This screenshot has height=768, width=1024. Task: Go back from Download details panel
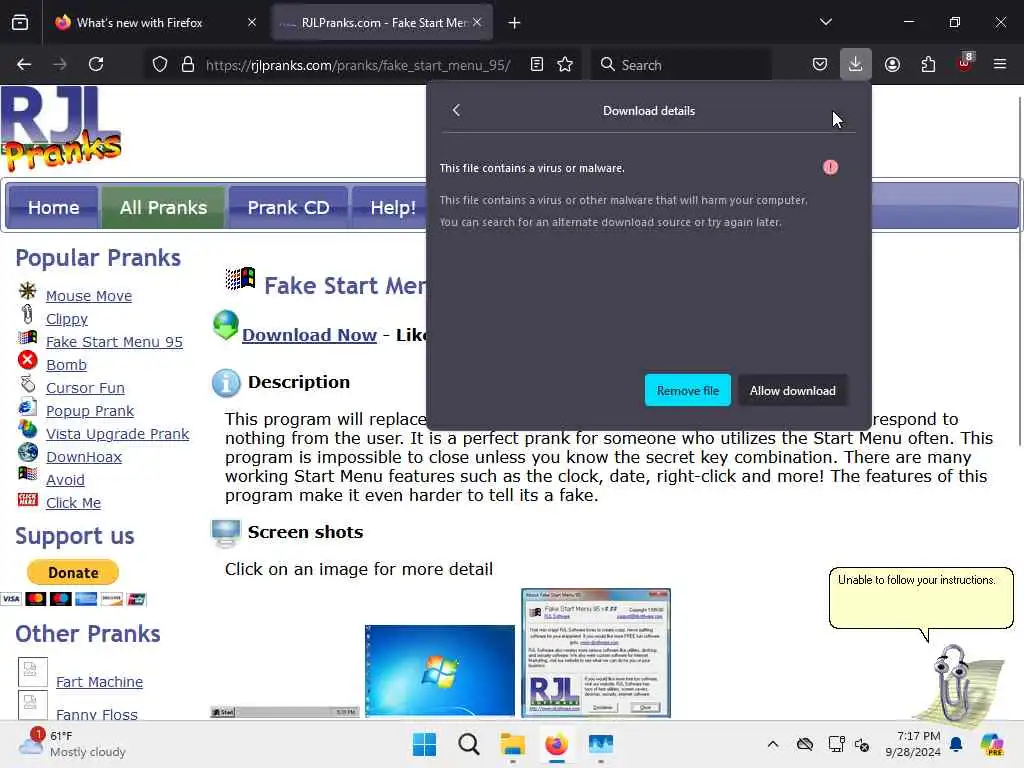[x=456, y=110]
